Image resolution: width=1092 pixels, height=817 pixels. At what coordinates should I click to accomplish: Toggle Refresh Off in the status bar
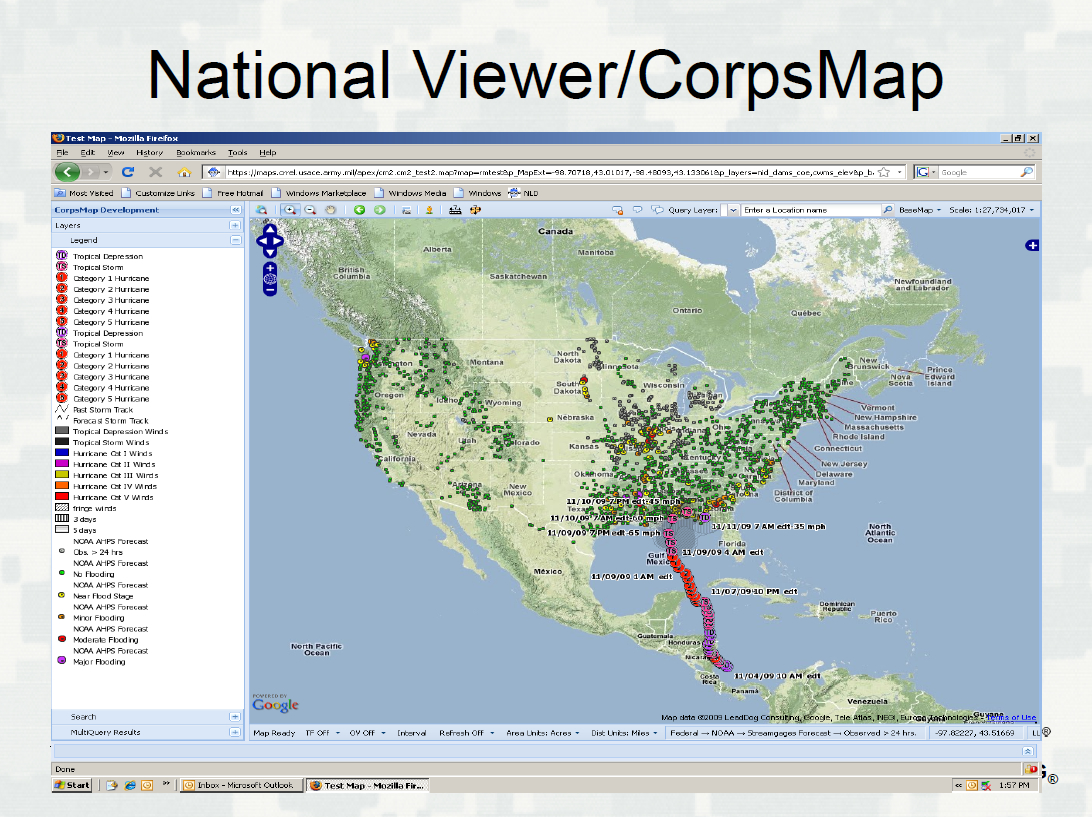click(463, 732)
